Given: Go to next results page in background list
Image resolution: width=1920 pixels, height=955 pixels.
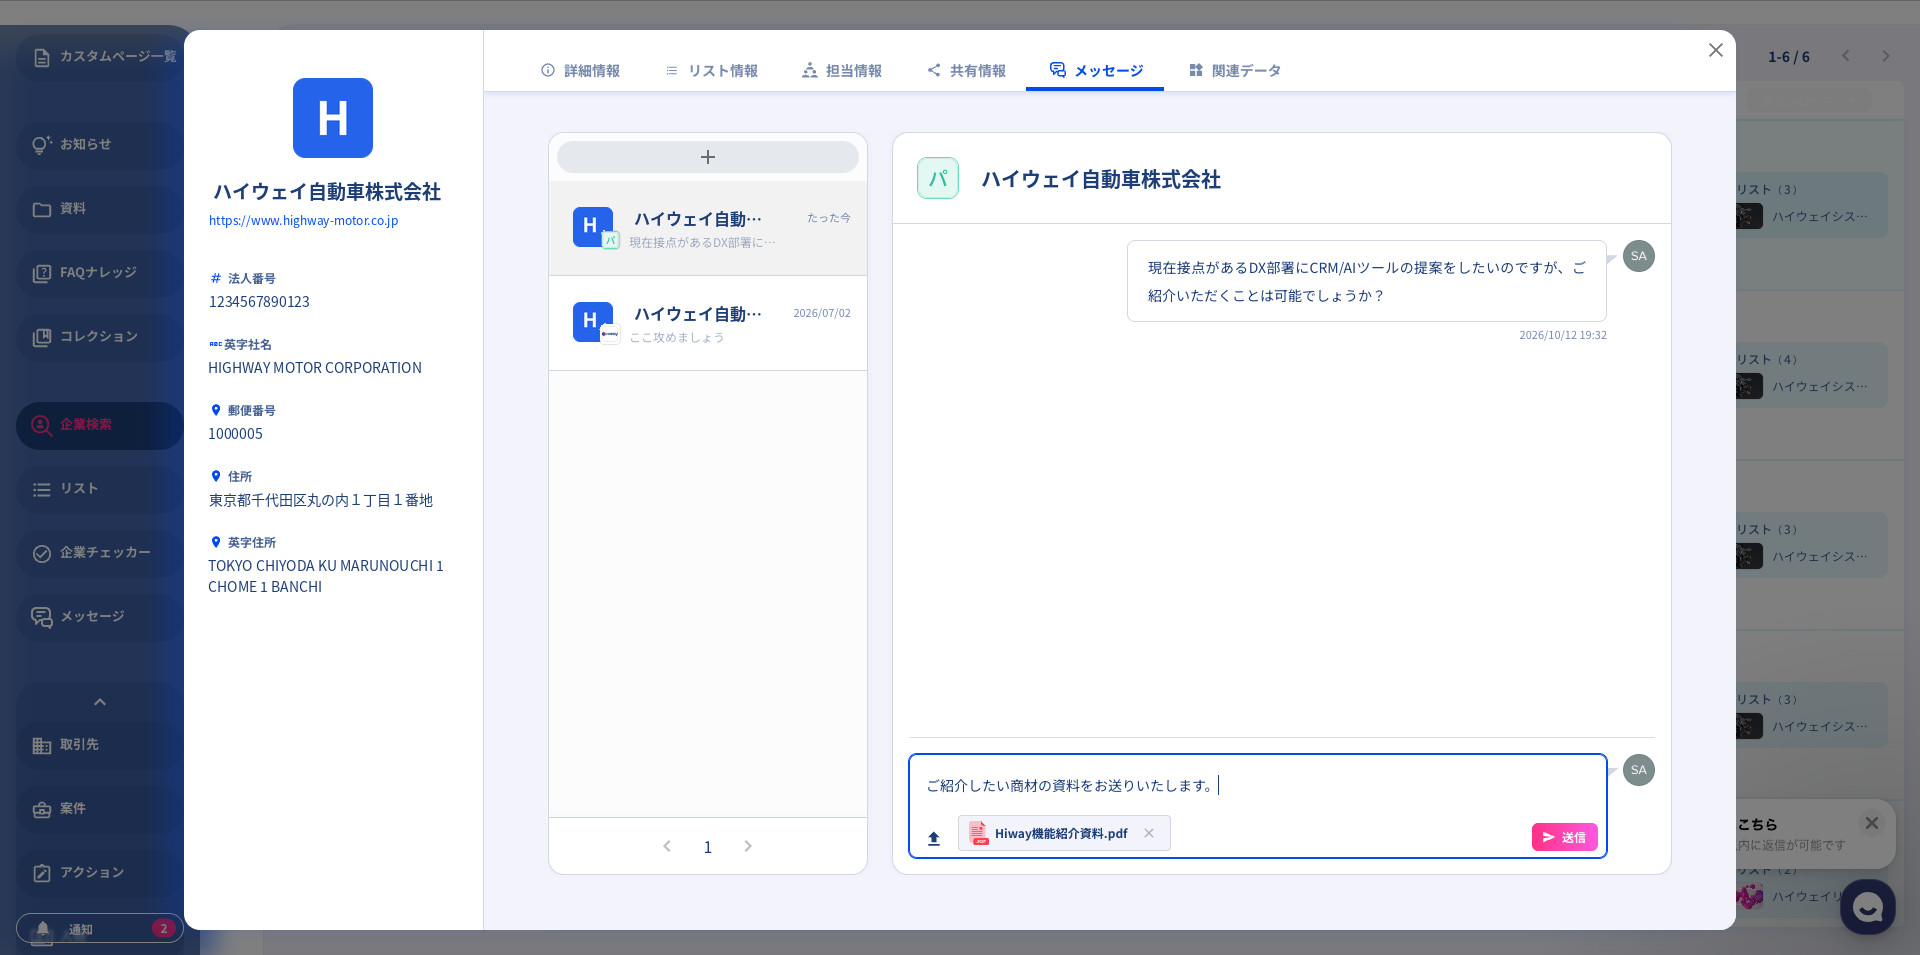Looking at the screenshot, I should pos(1886,56).
